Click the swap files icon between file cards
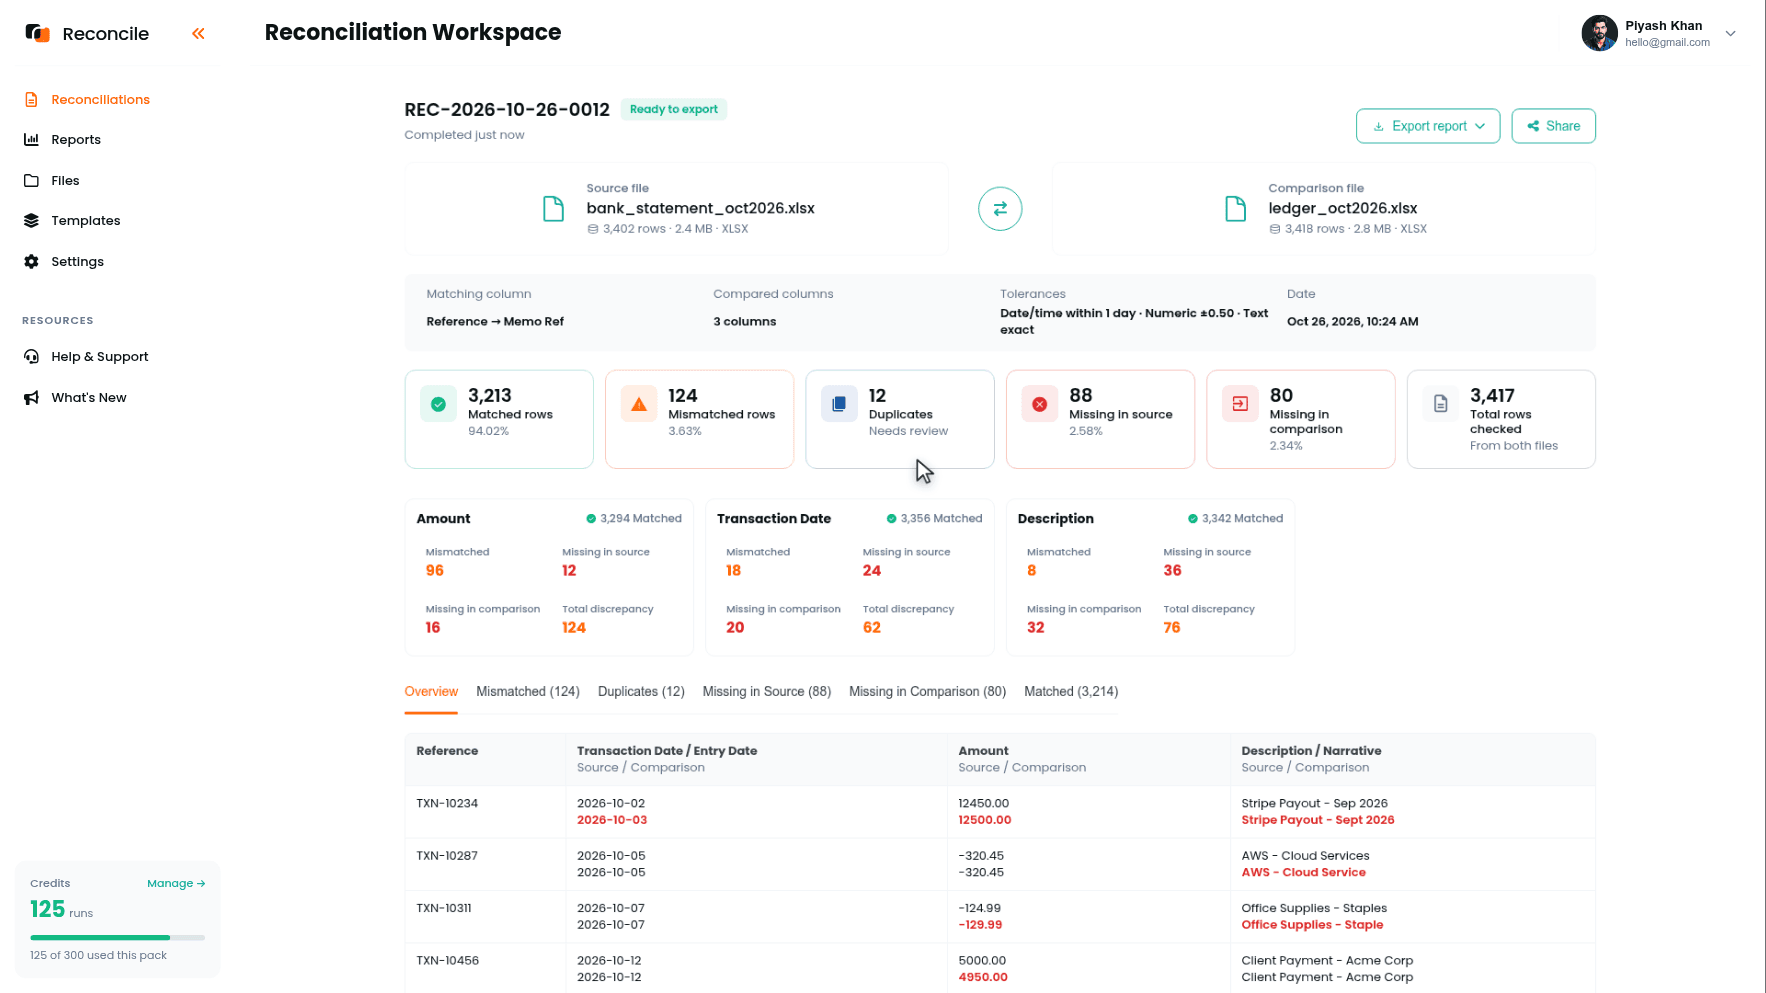This screenshot has width=1766, height=993. click(1000, 209)
